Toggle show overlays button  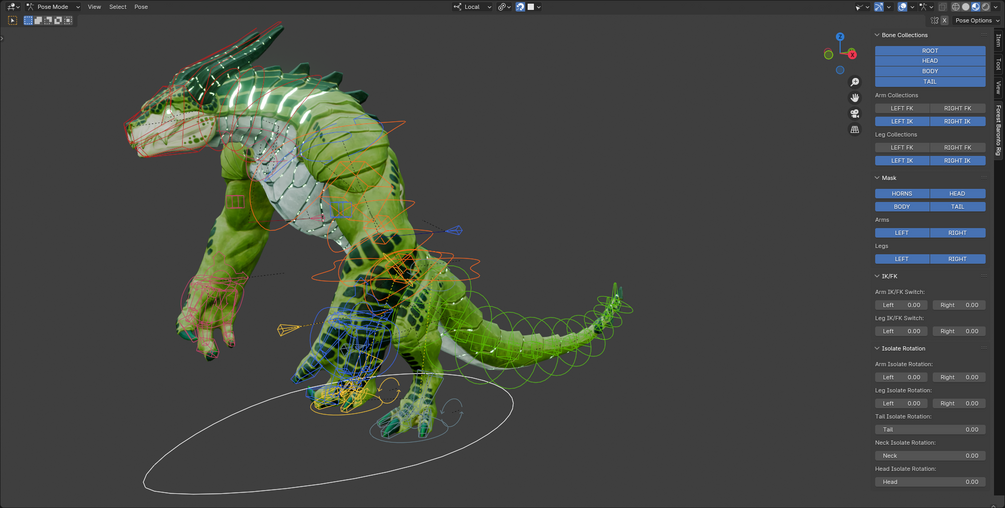click(902, 7)
